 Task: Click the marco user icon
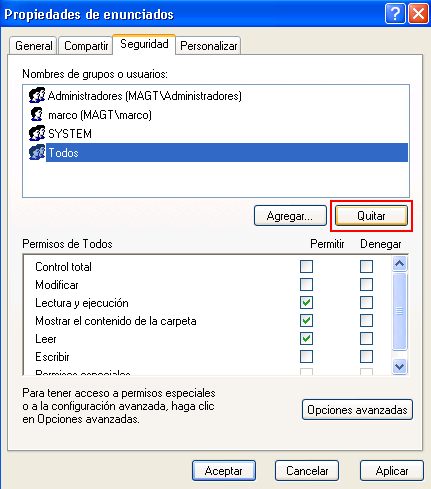(37, 115)
